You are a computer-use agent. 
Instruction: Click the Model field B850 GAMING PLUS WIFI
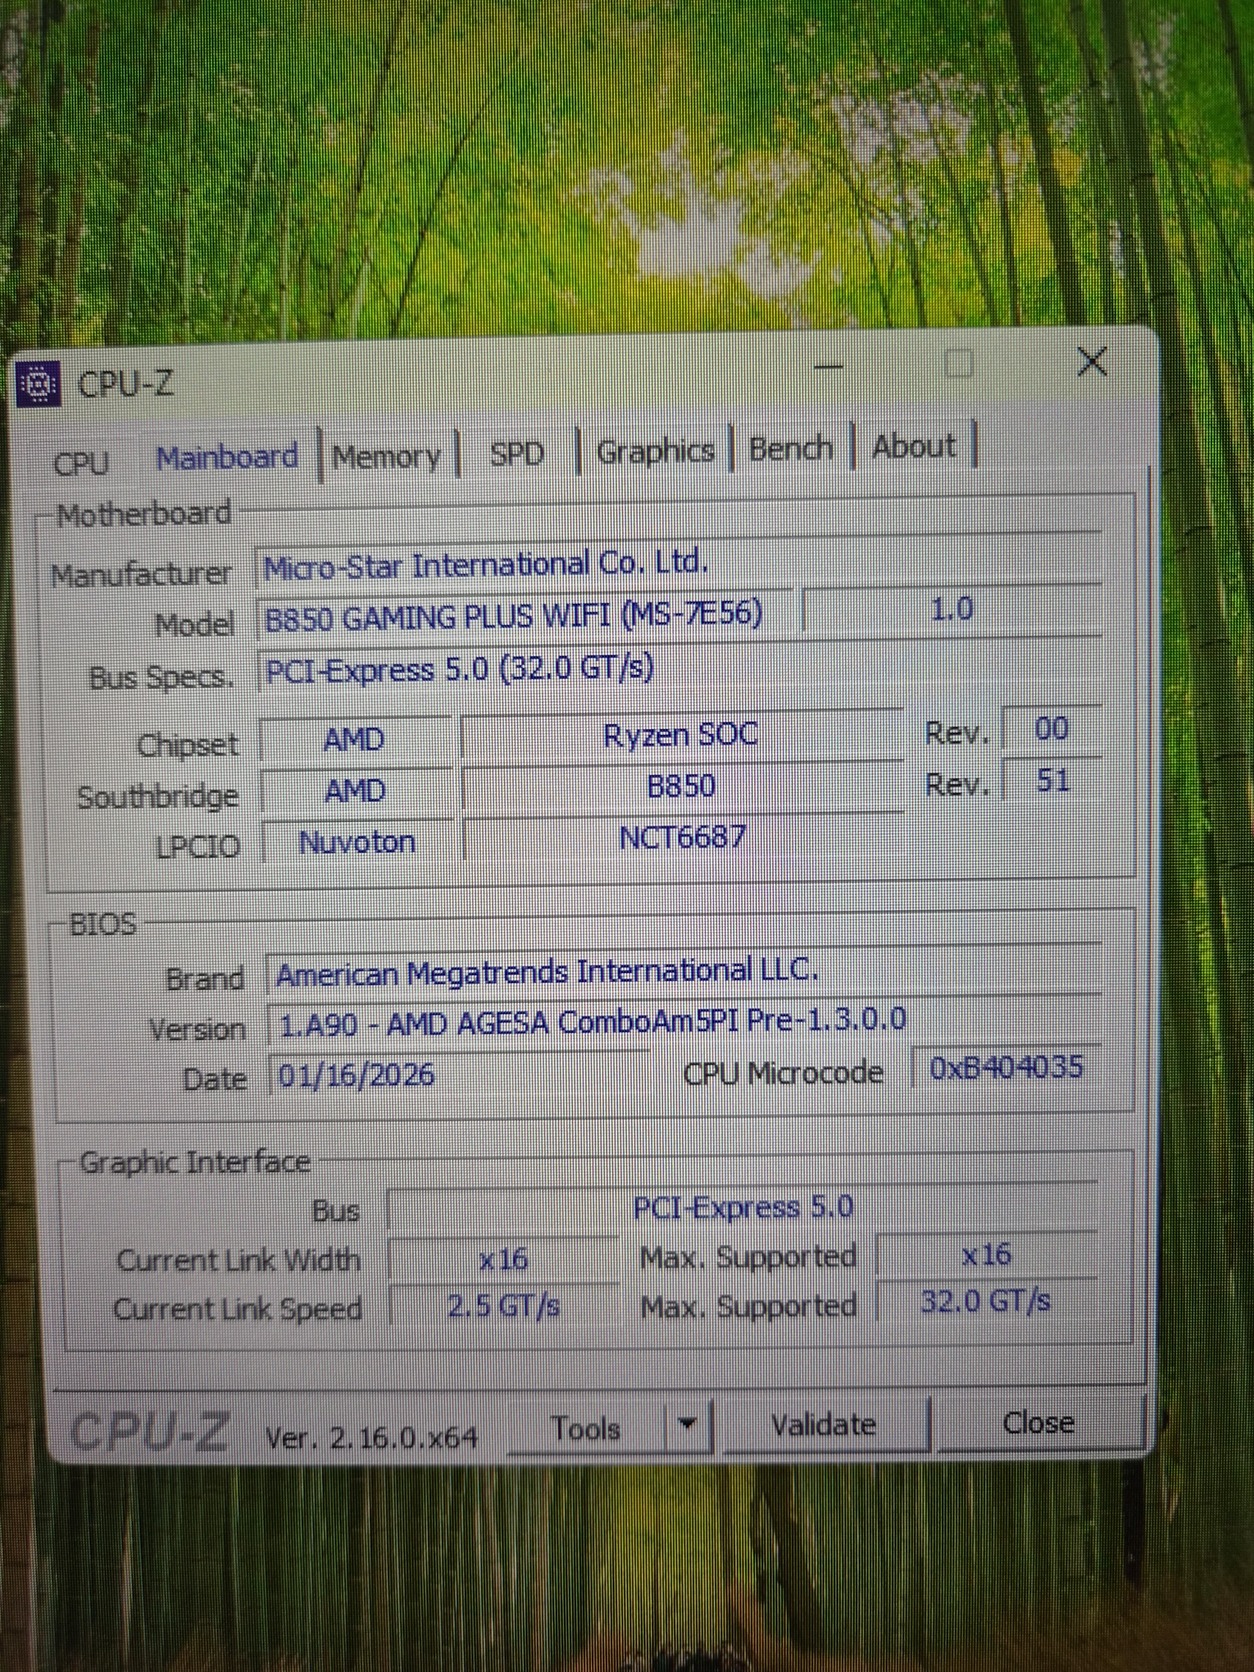point(525,615)
